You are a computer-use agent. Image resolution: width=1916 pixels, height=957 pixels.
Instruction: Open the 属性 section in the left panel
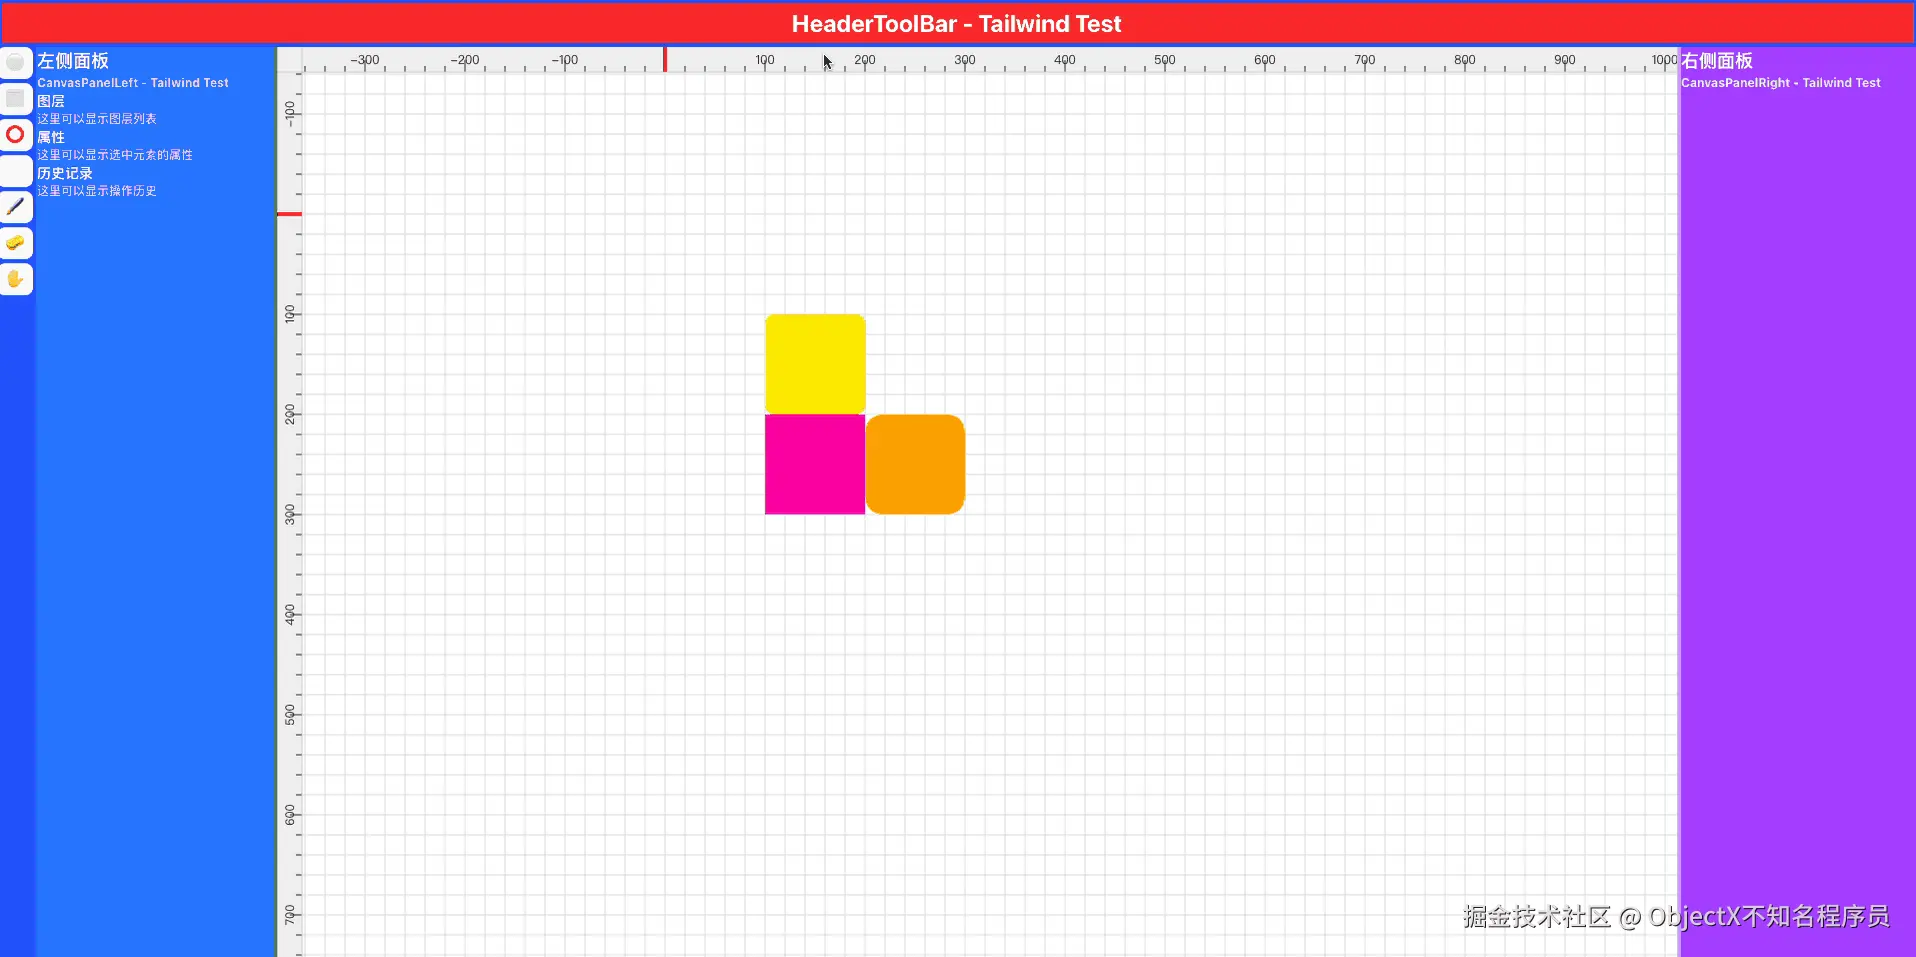point(51,137)
